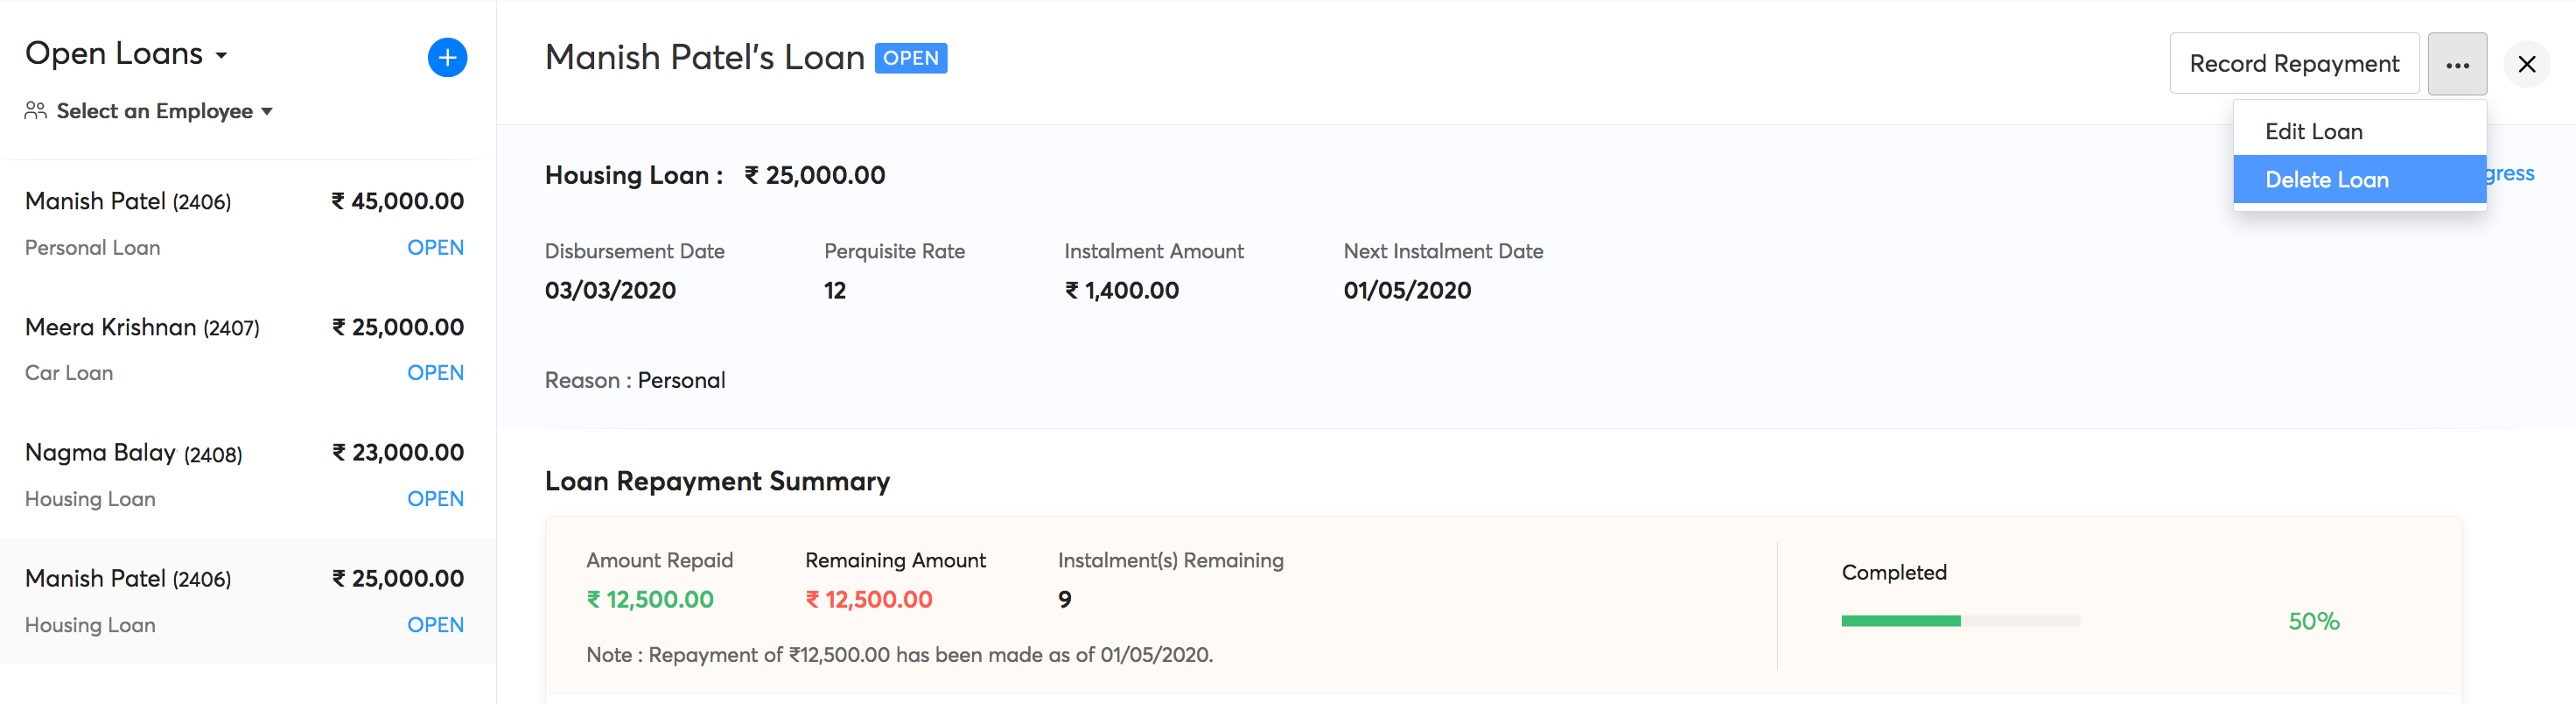
Task: Choose Edit Loan from the menu
Action: click(2313, 131)
